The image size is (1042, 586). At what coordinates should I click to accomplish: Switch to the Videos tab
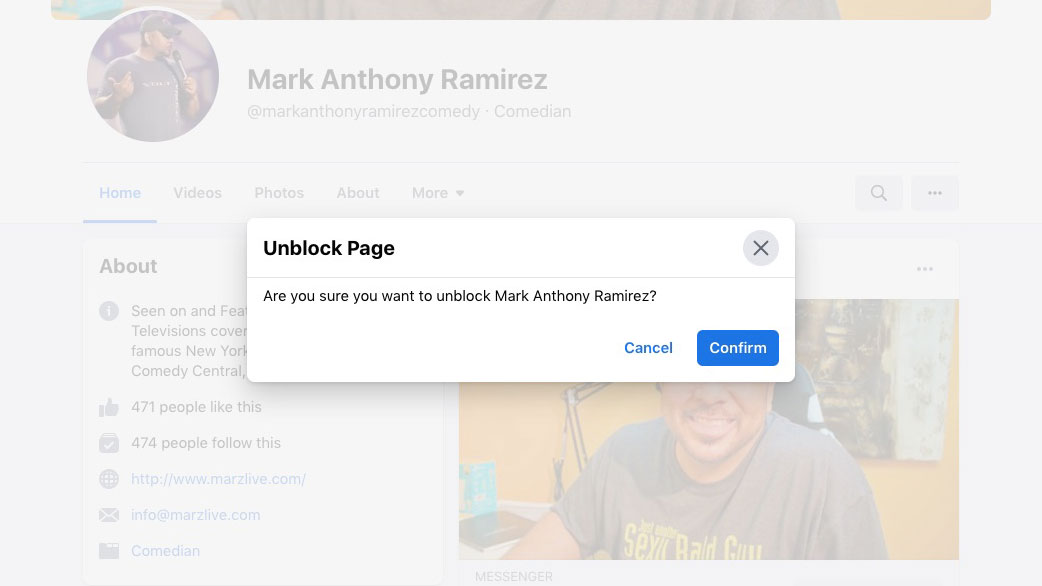(x=197, y=193)
